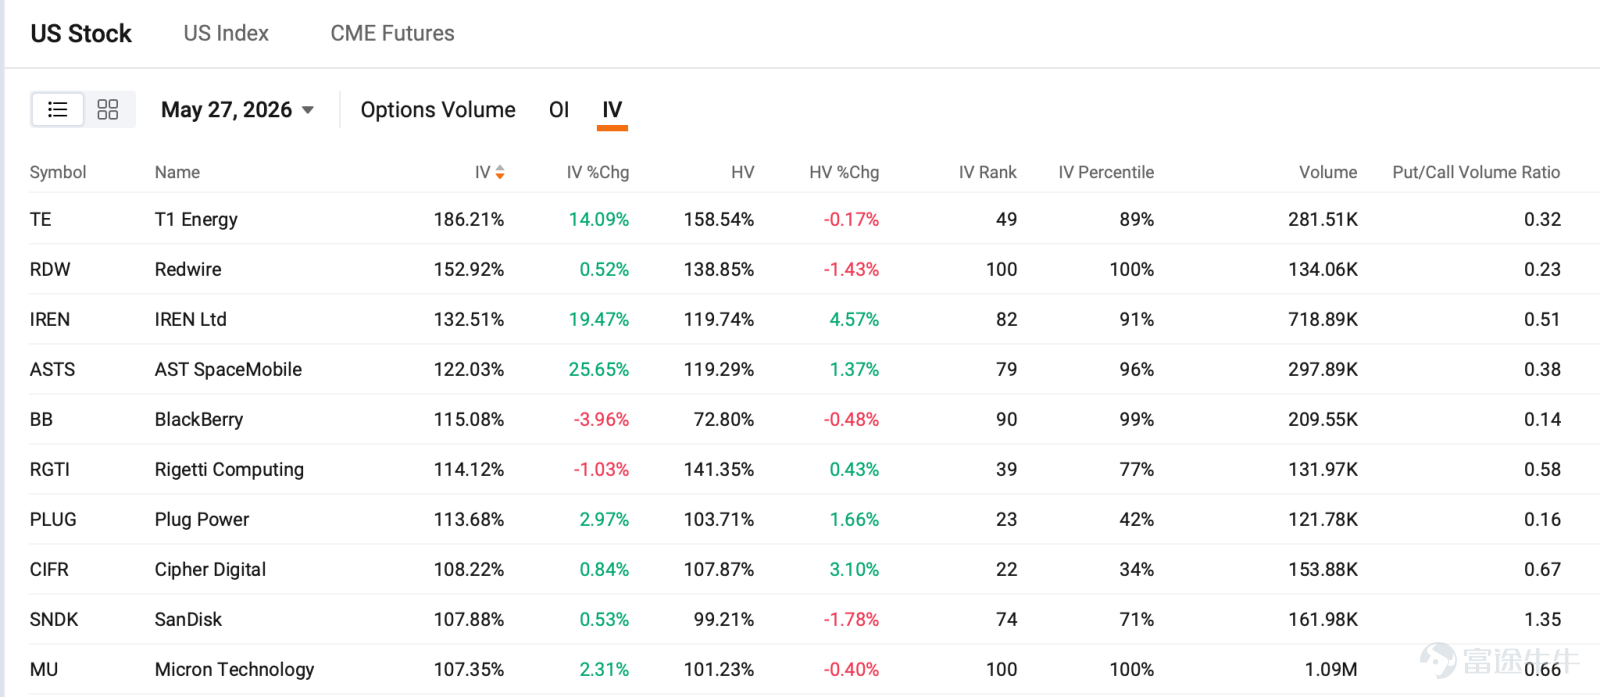Switch to list view layout
The image size is (1600, 697).
58,109
